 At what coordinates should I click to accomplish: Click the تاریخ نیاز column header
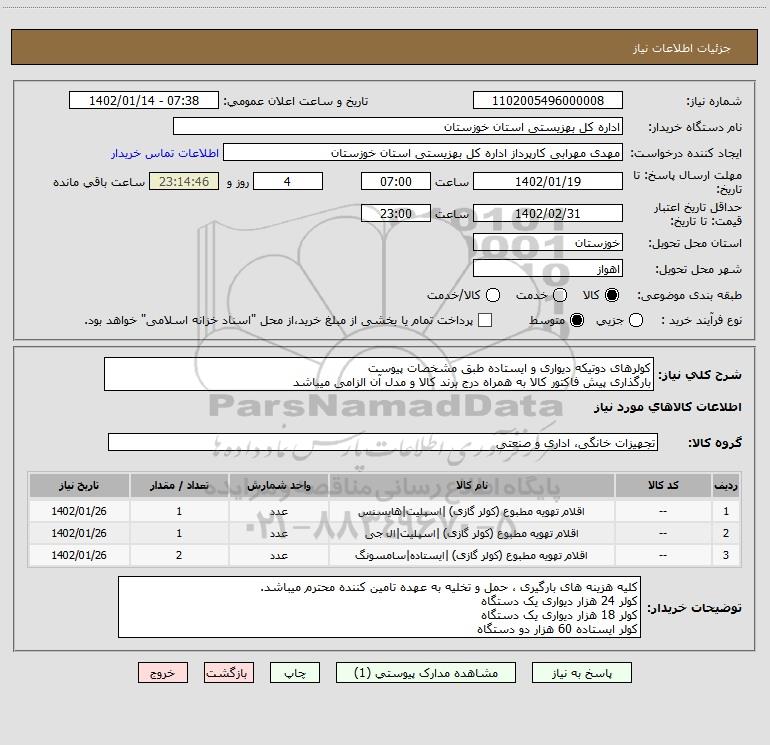tap(79, 486)
